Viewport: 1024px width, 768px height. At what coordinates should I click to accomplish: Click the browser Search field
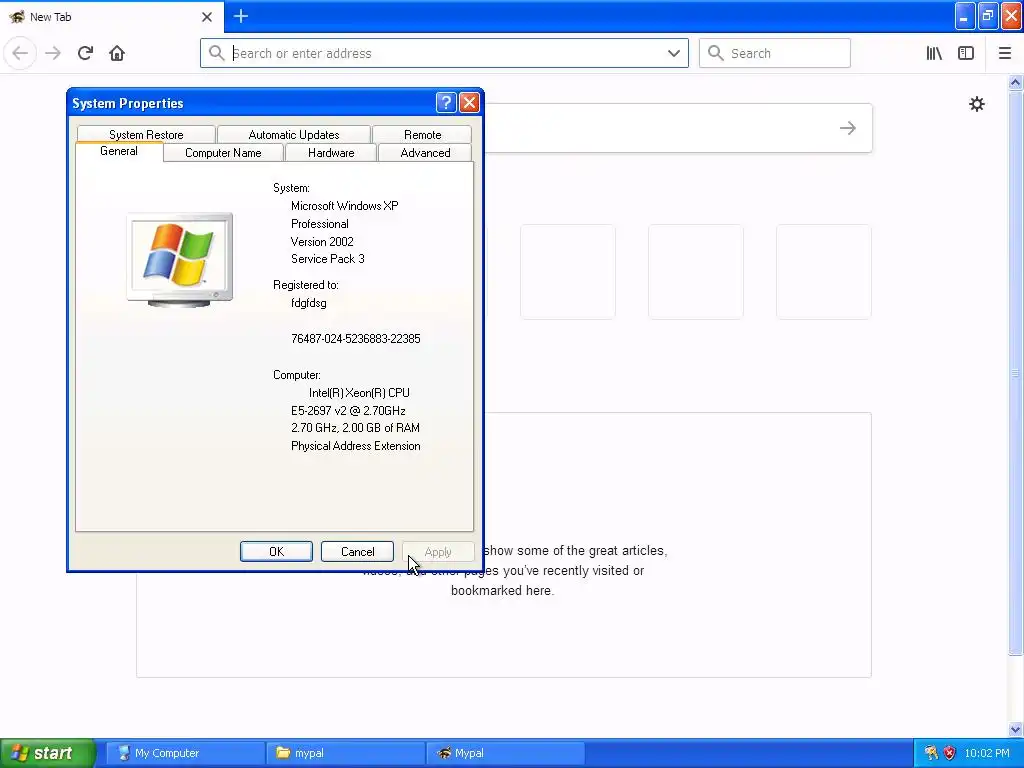[775, 53]
